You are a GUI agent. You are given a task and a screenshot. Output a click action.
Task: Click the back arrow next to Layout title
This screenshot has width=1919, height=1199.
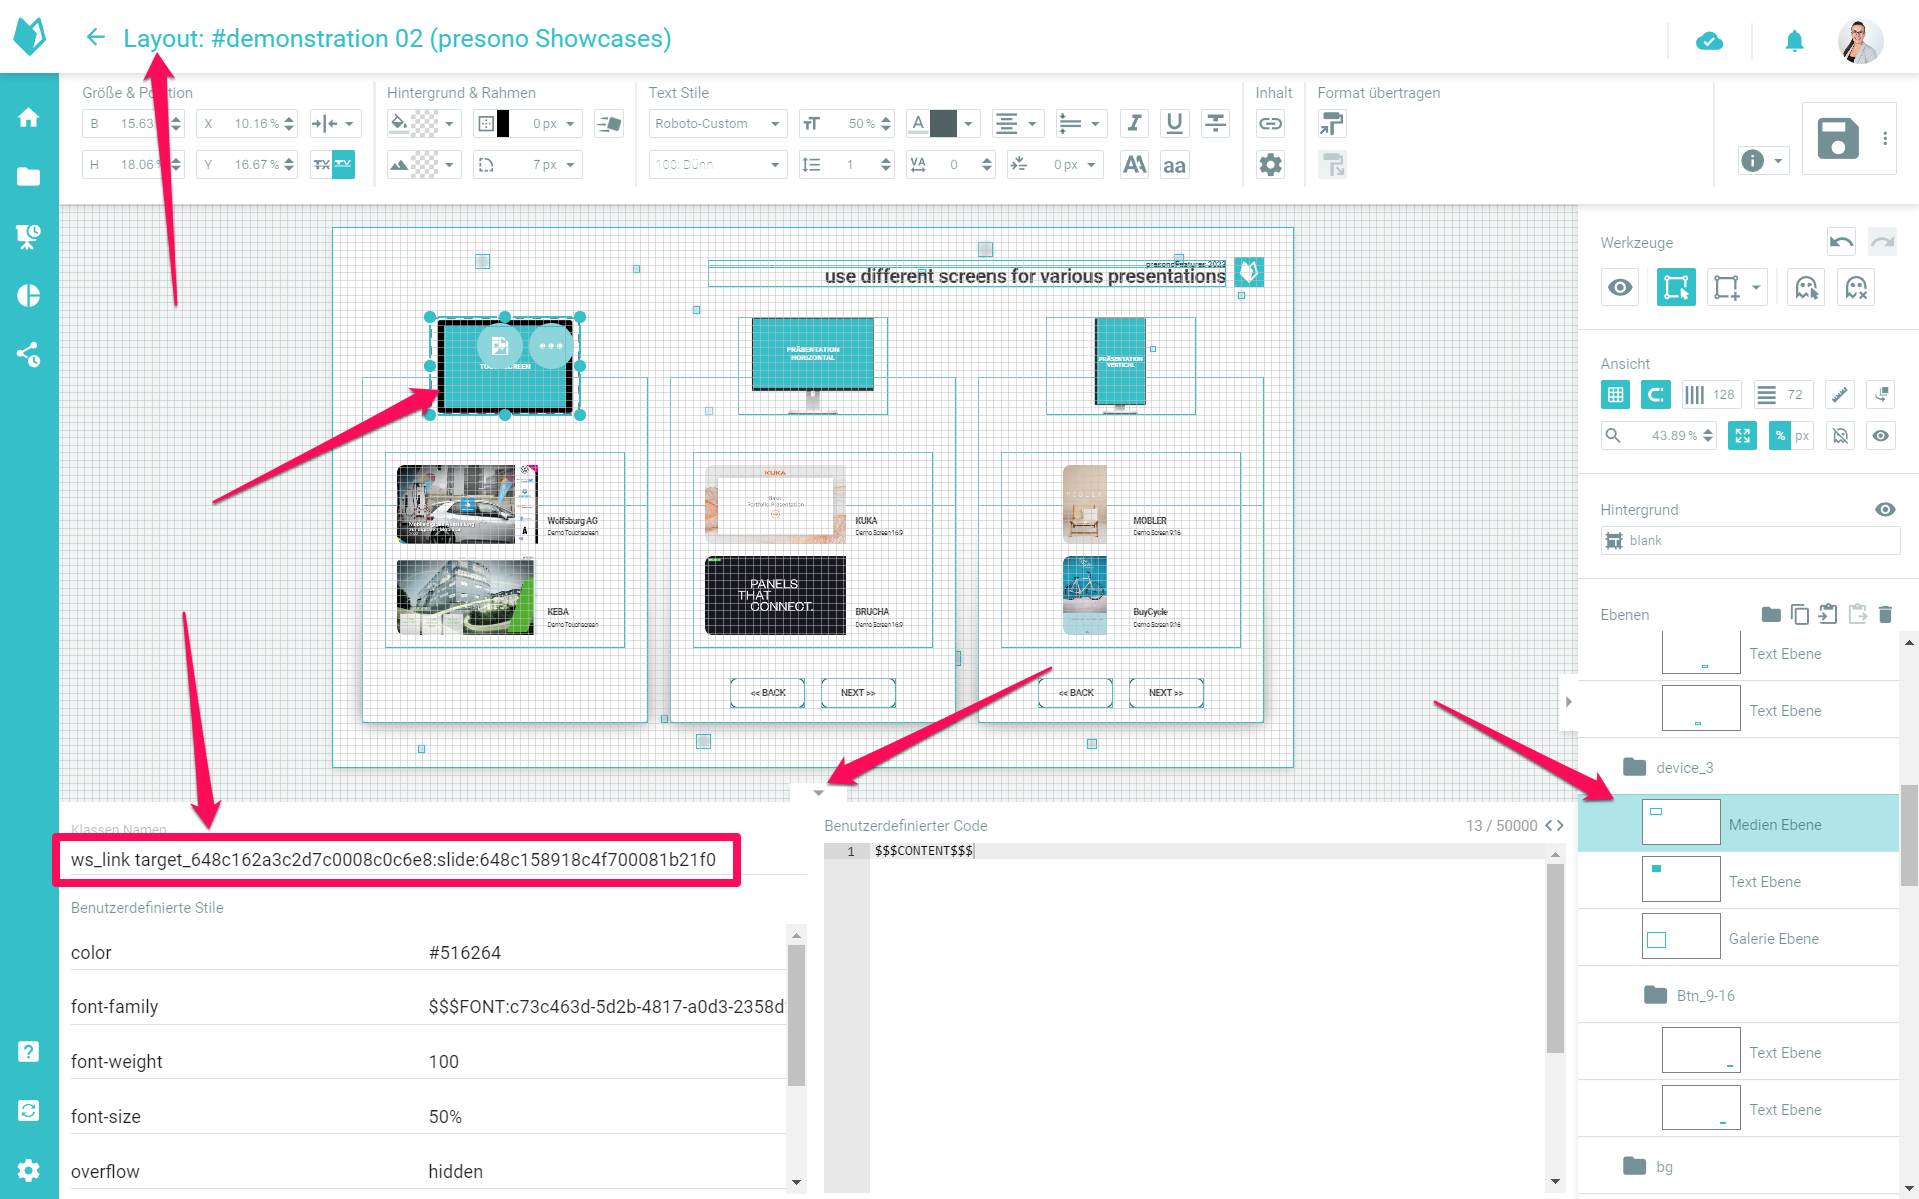pyautogui.click(x=96, y=38)
